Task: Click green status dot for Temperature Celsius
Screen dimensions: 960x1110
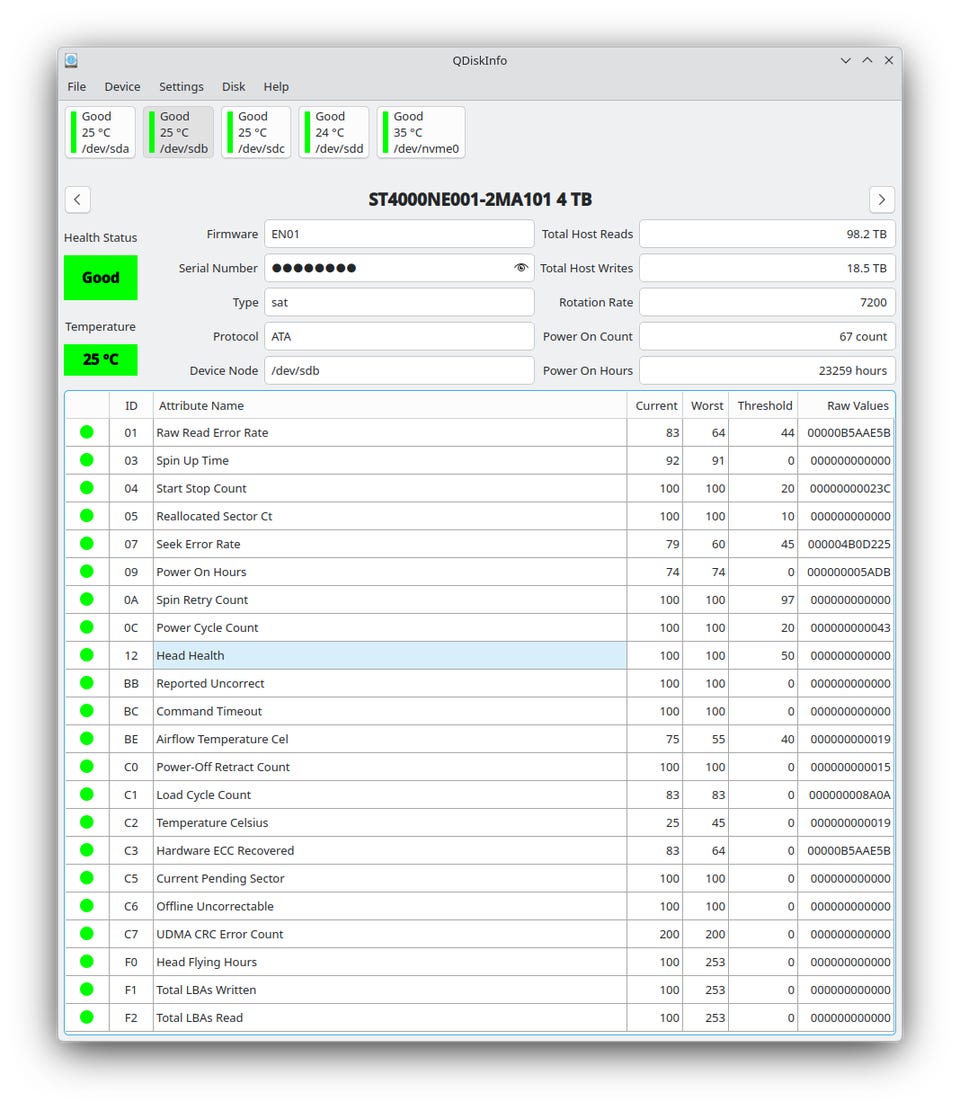Action: click(86, 822)
